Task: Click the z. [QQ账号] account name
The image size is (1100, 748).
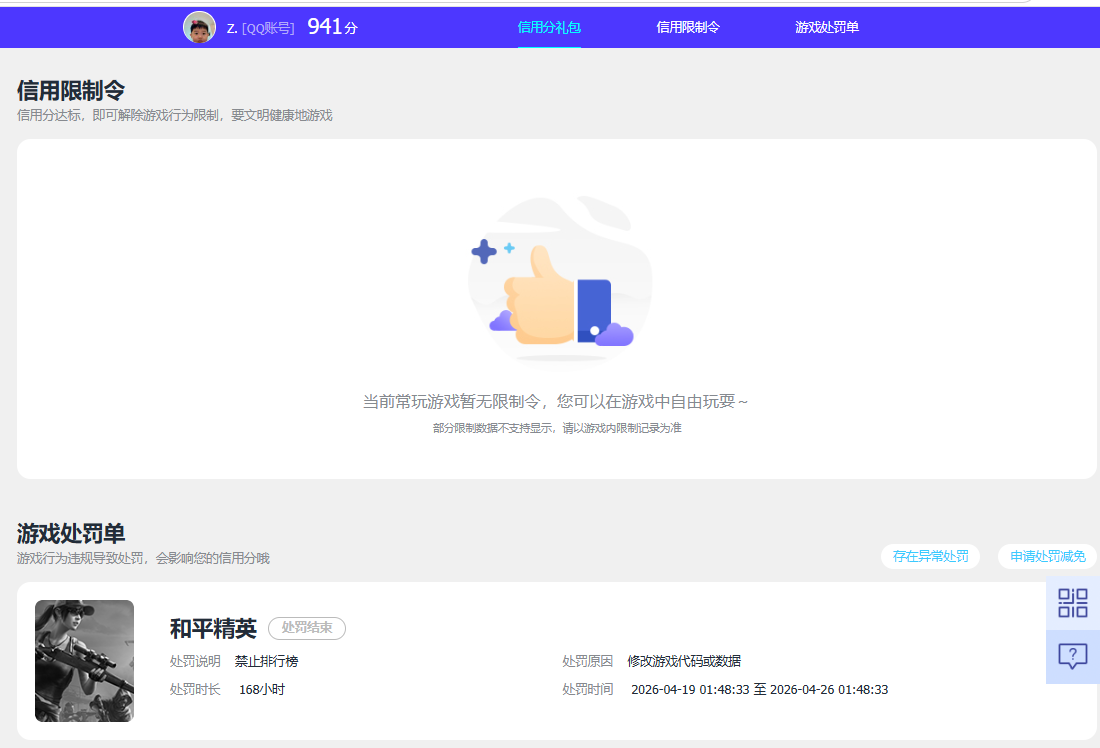Action: pyautogui.click(x=260, y=28)
